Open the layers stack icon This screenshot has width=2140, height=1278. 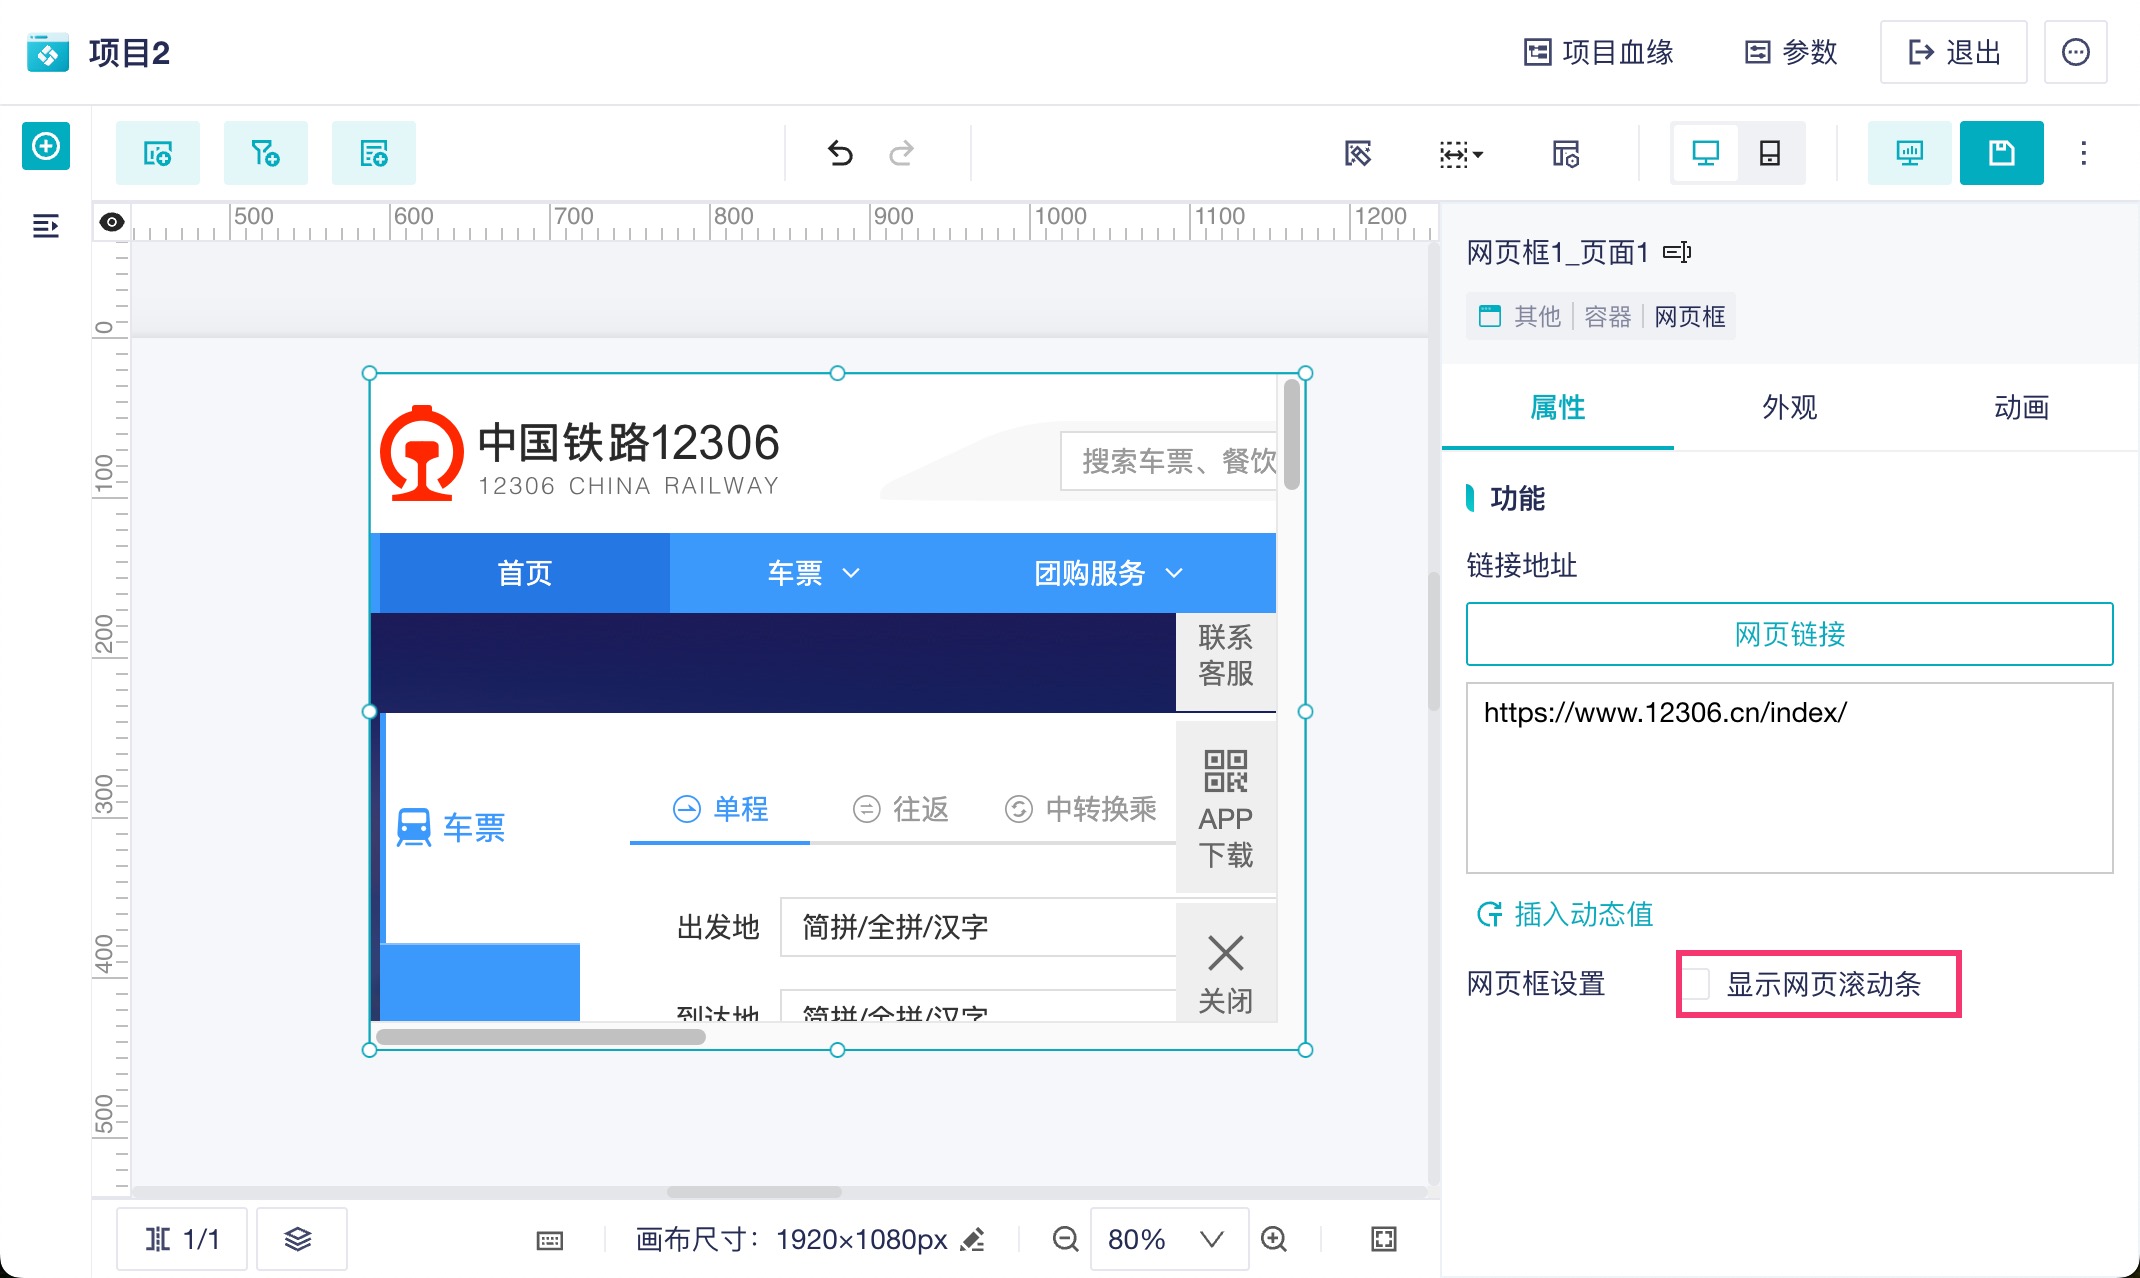coord(298,1239)
